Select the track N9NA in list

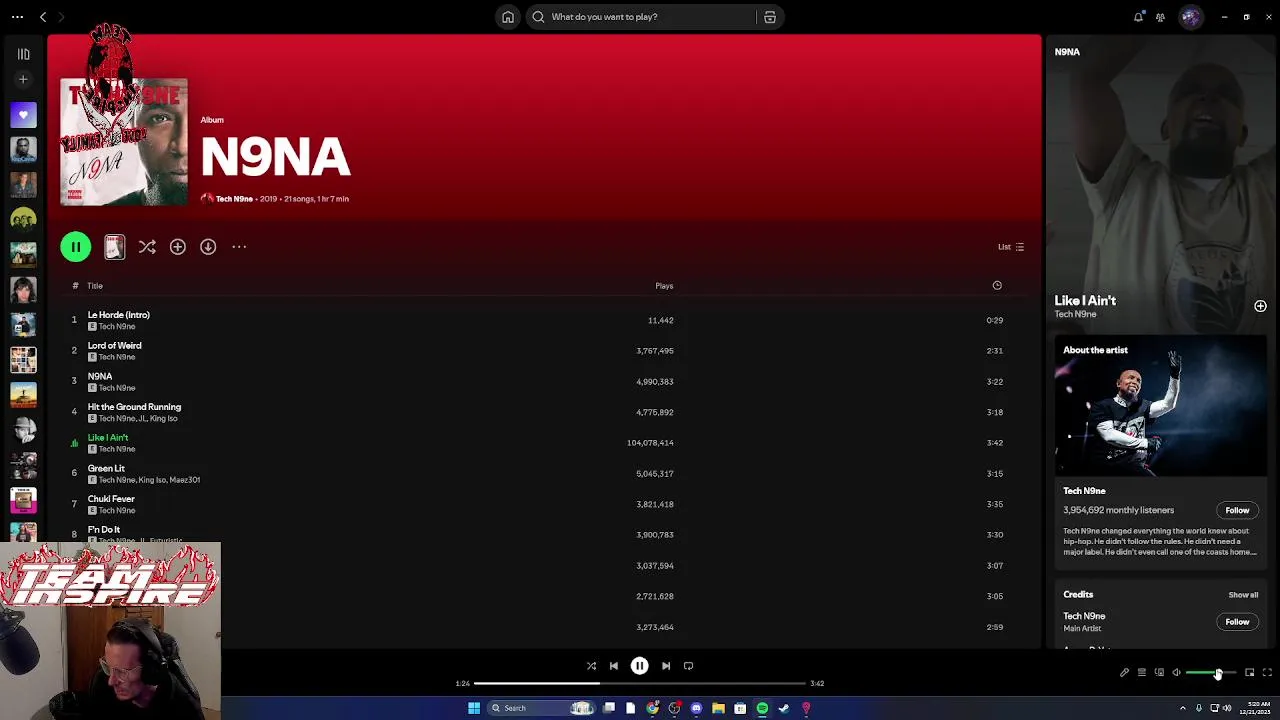(100, 376)
